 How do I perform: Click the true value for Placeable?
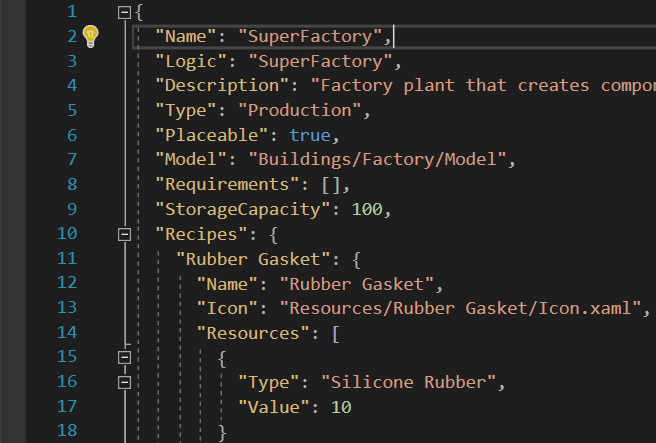[310, 135]
